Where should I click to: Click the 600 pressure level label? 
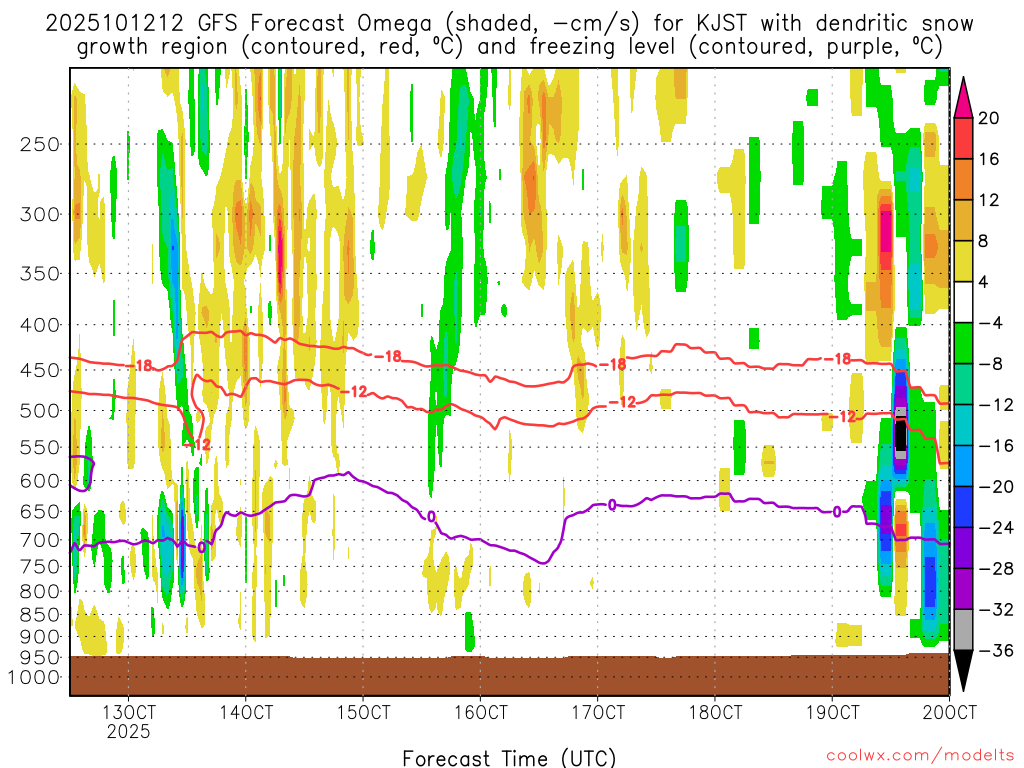40,481
